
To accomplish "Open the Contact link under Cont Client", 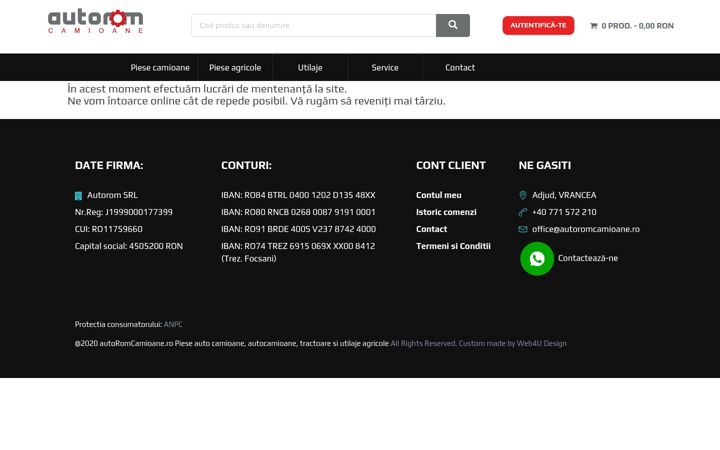I will point(432,229).
